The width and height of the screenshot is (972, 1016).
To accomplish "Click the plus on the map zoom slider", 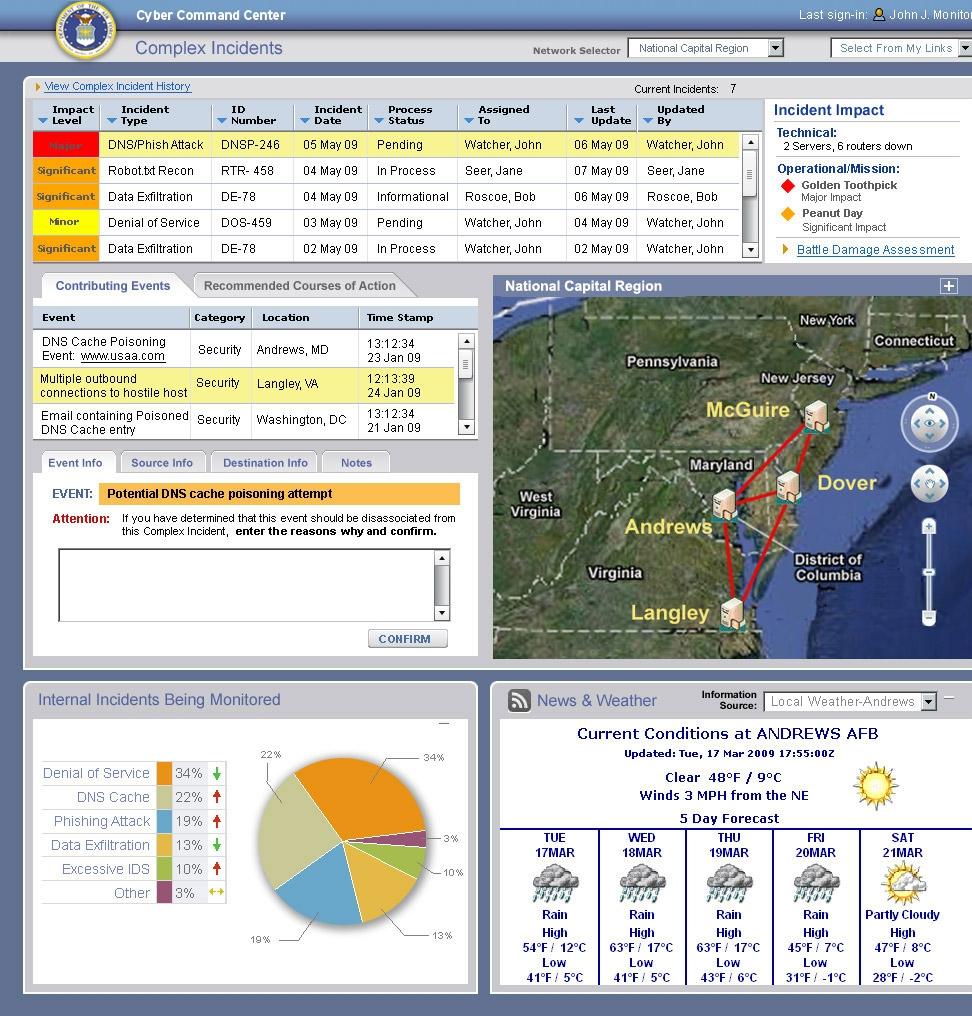I will (929, 525).
